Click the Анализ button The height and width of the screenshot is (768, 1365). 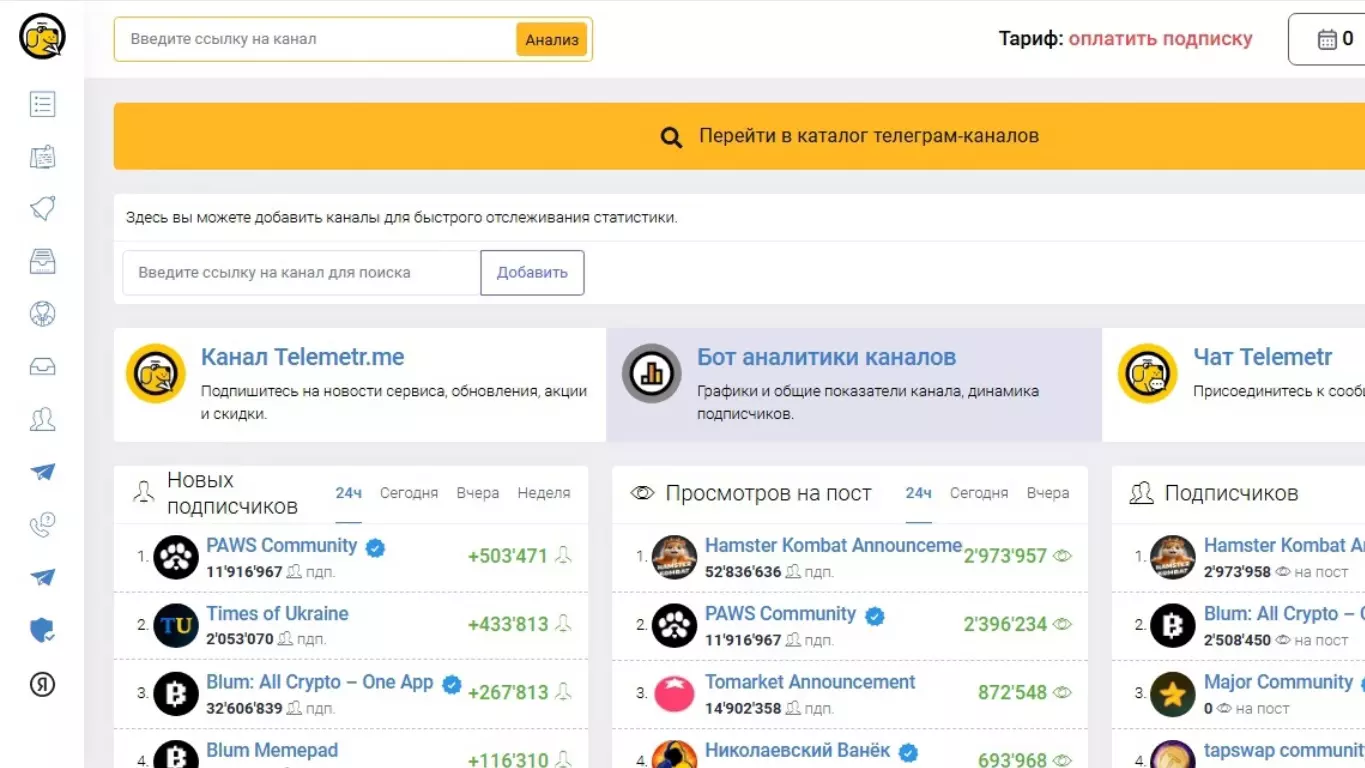pos(552,40)
